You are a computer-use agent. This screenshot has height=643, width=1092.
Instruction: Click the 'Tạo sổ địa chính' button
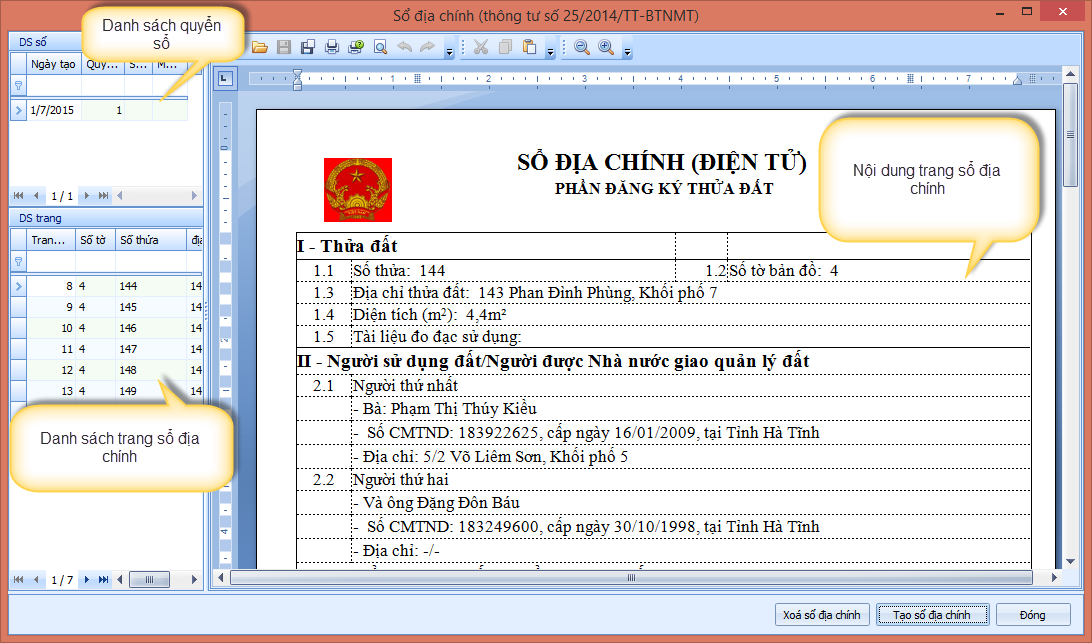(932, 614)
